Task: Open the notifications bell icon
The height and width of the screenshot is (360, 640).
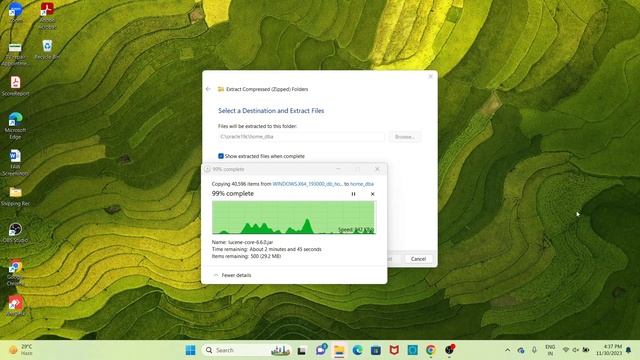Action: pyautogui.click(x=629, y=350)
